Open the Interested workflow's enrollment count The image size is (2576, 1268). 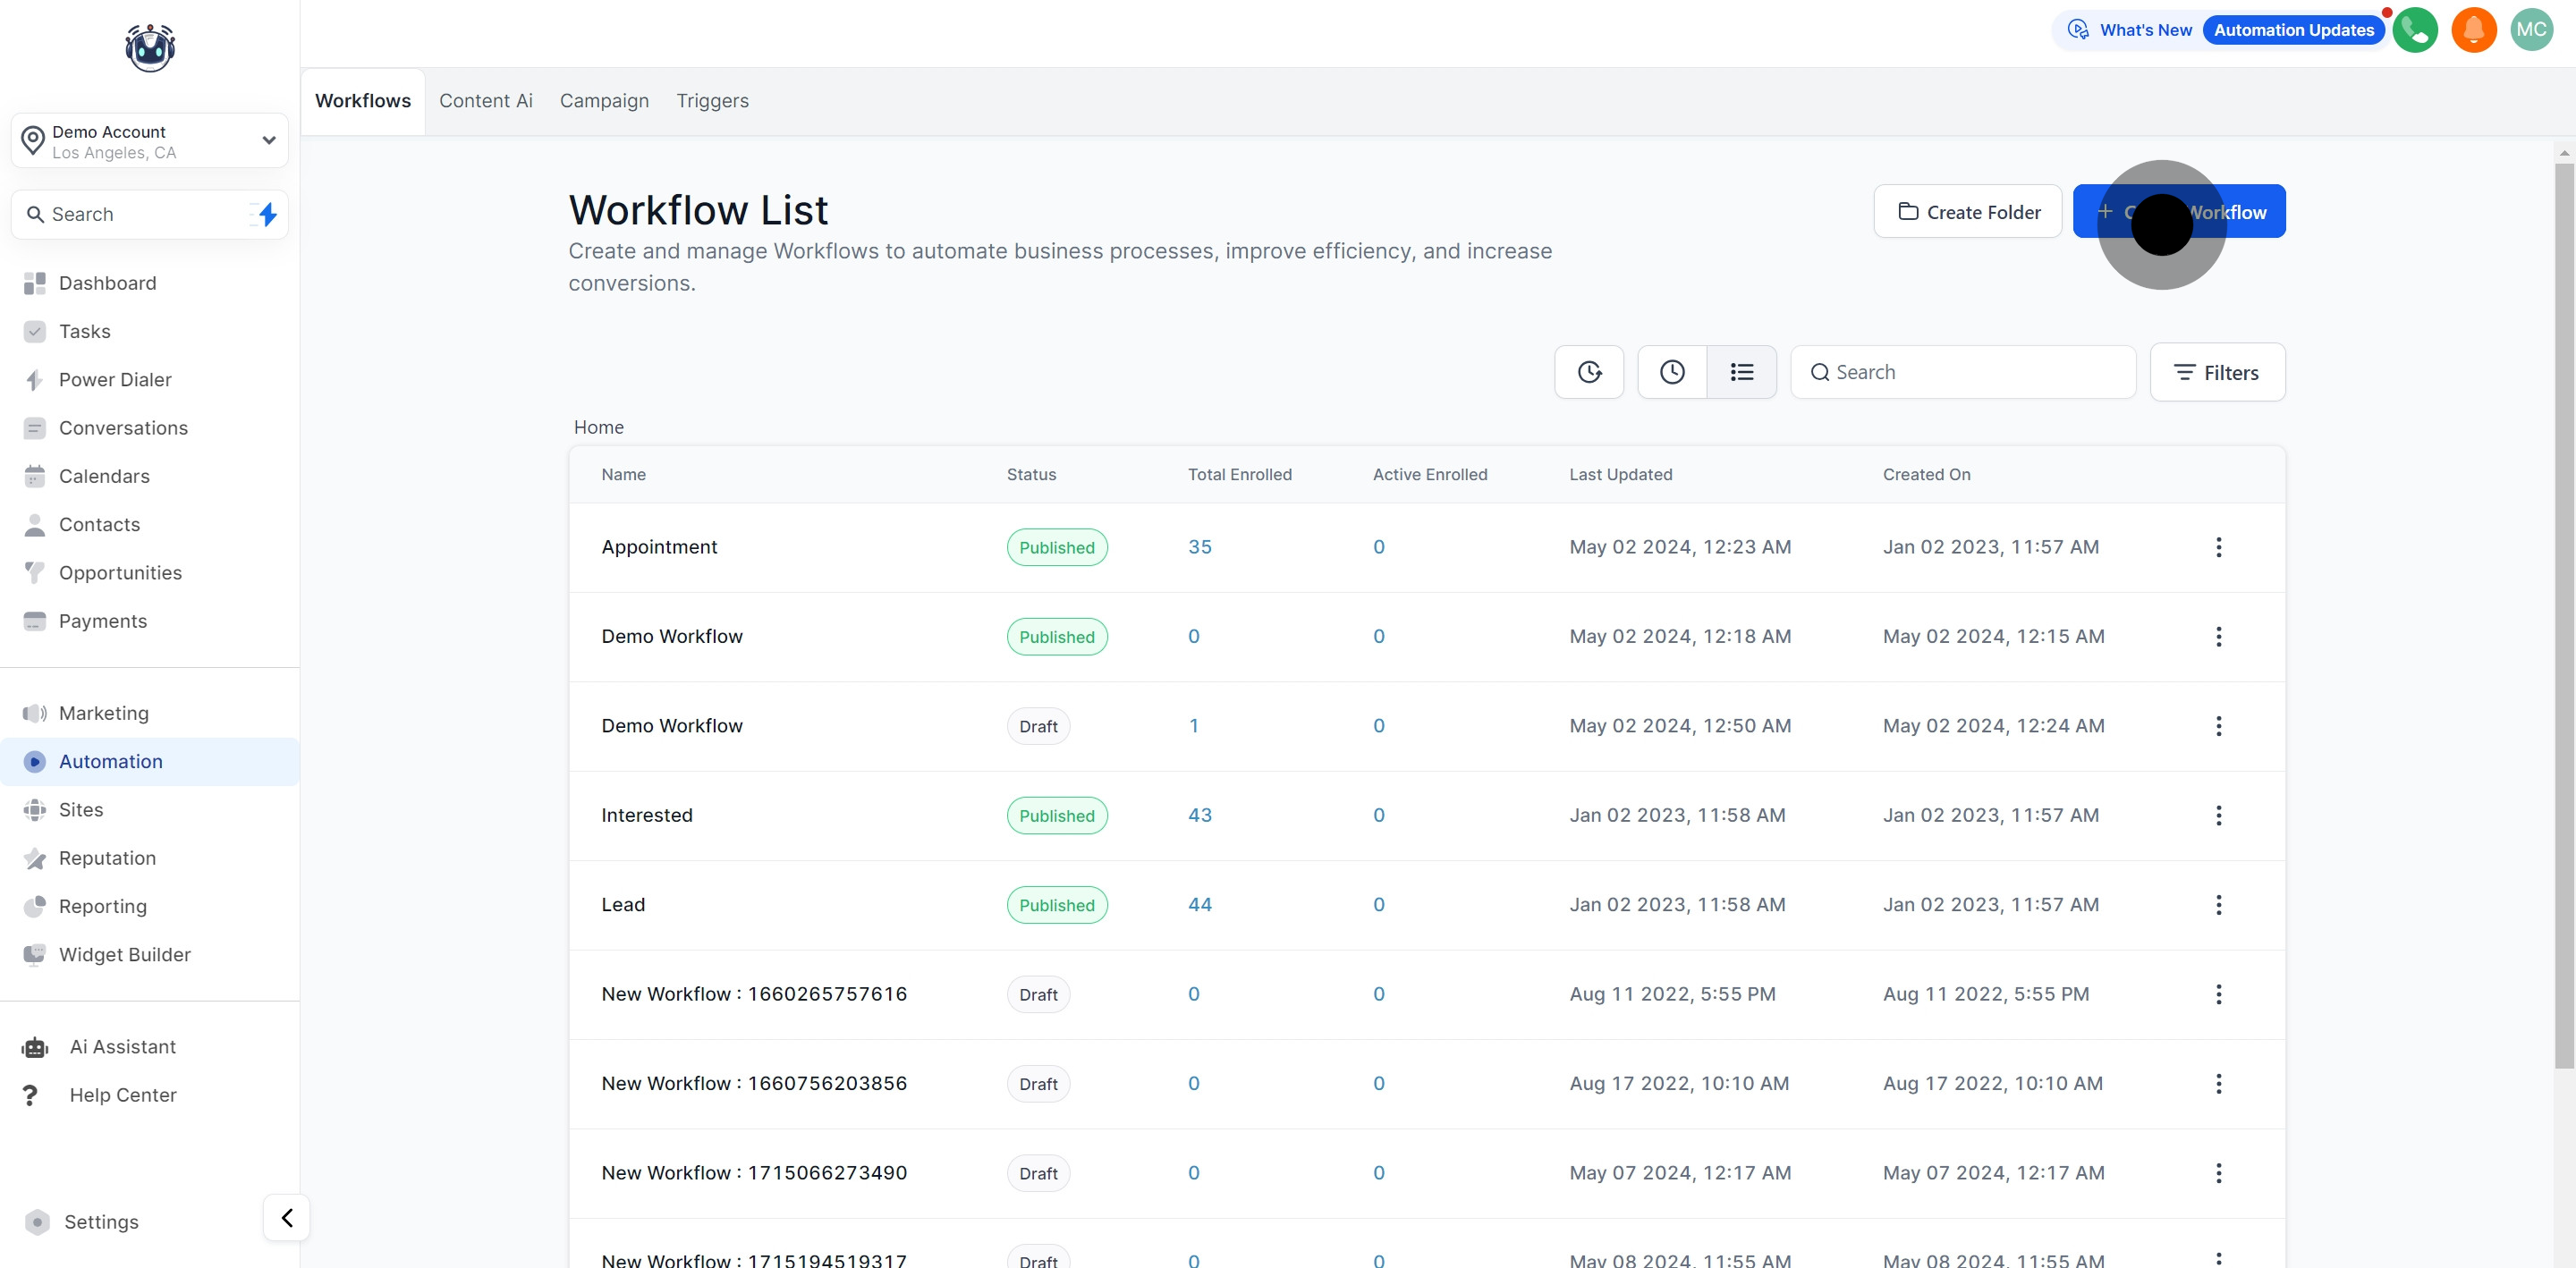pyautogui.click(x=1199, y=815)
